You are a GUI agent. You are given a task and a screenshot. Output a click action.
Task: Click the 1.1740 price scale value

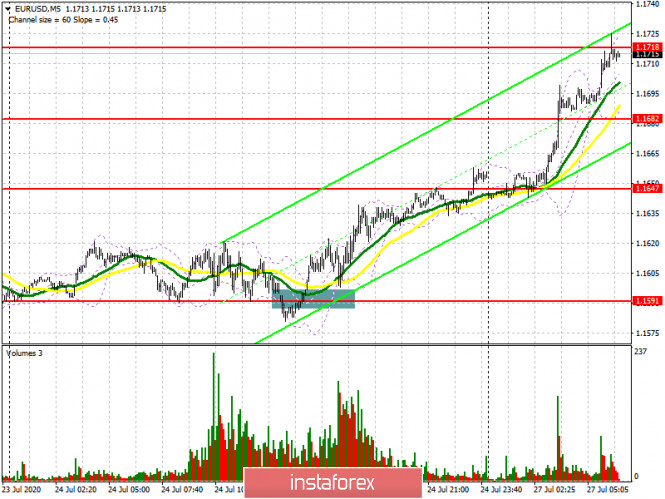coord(647,4)
